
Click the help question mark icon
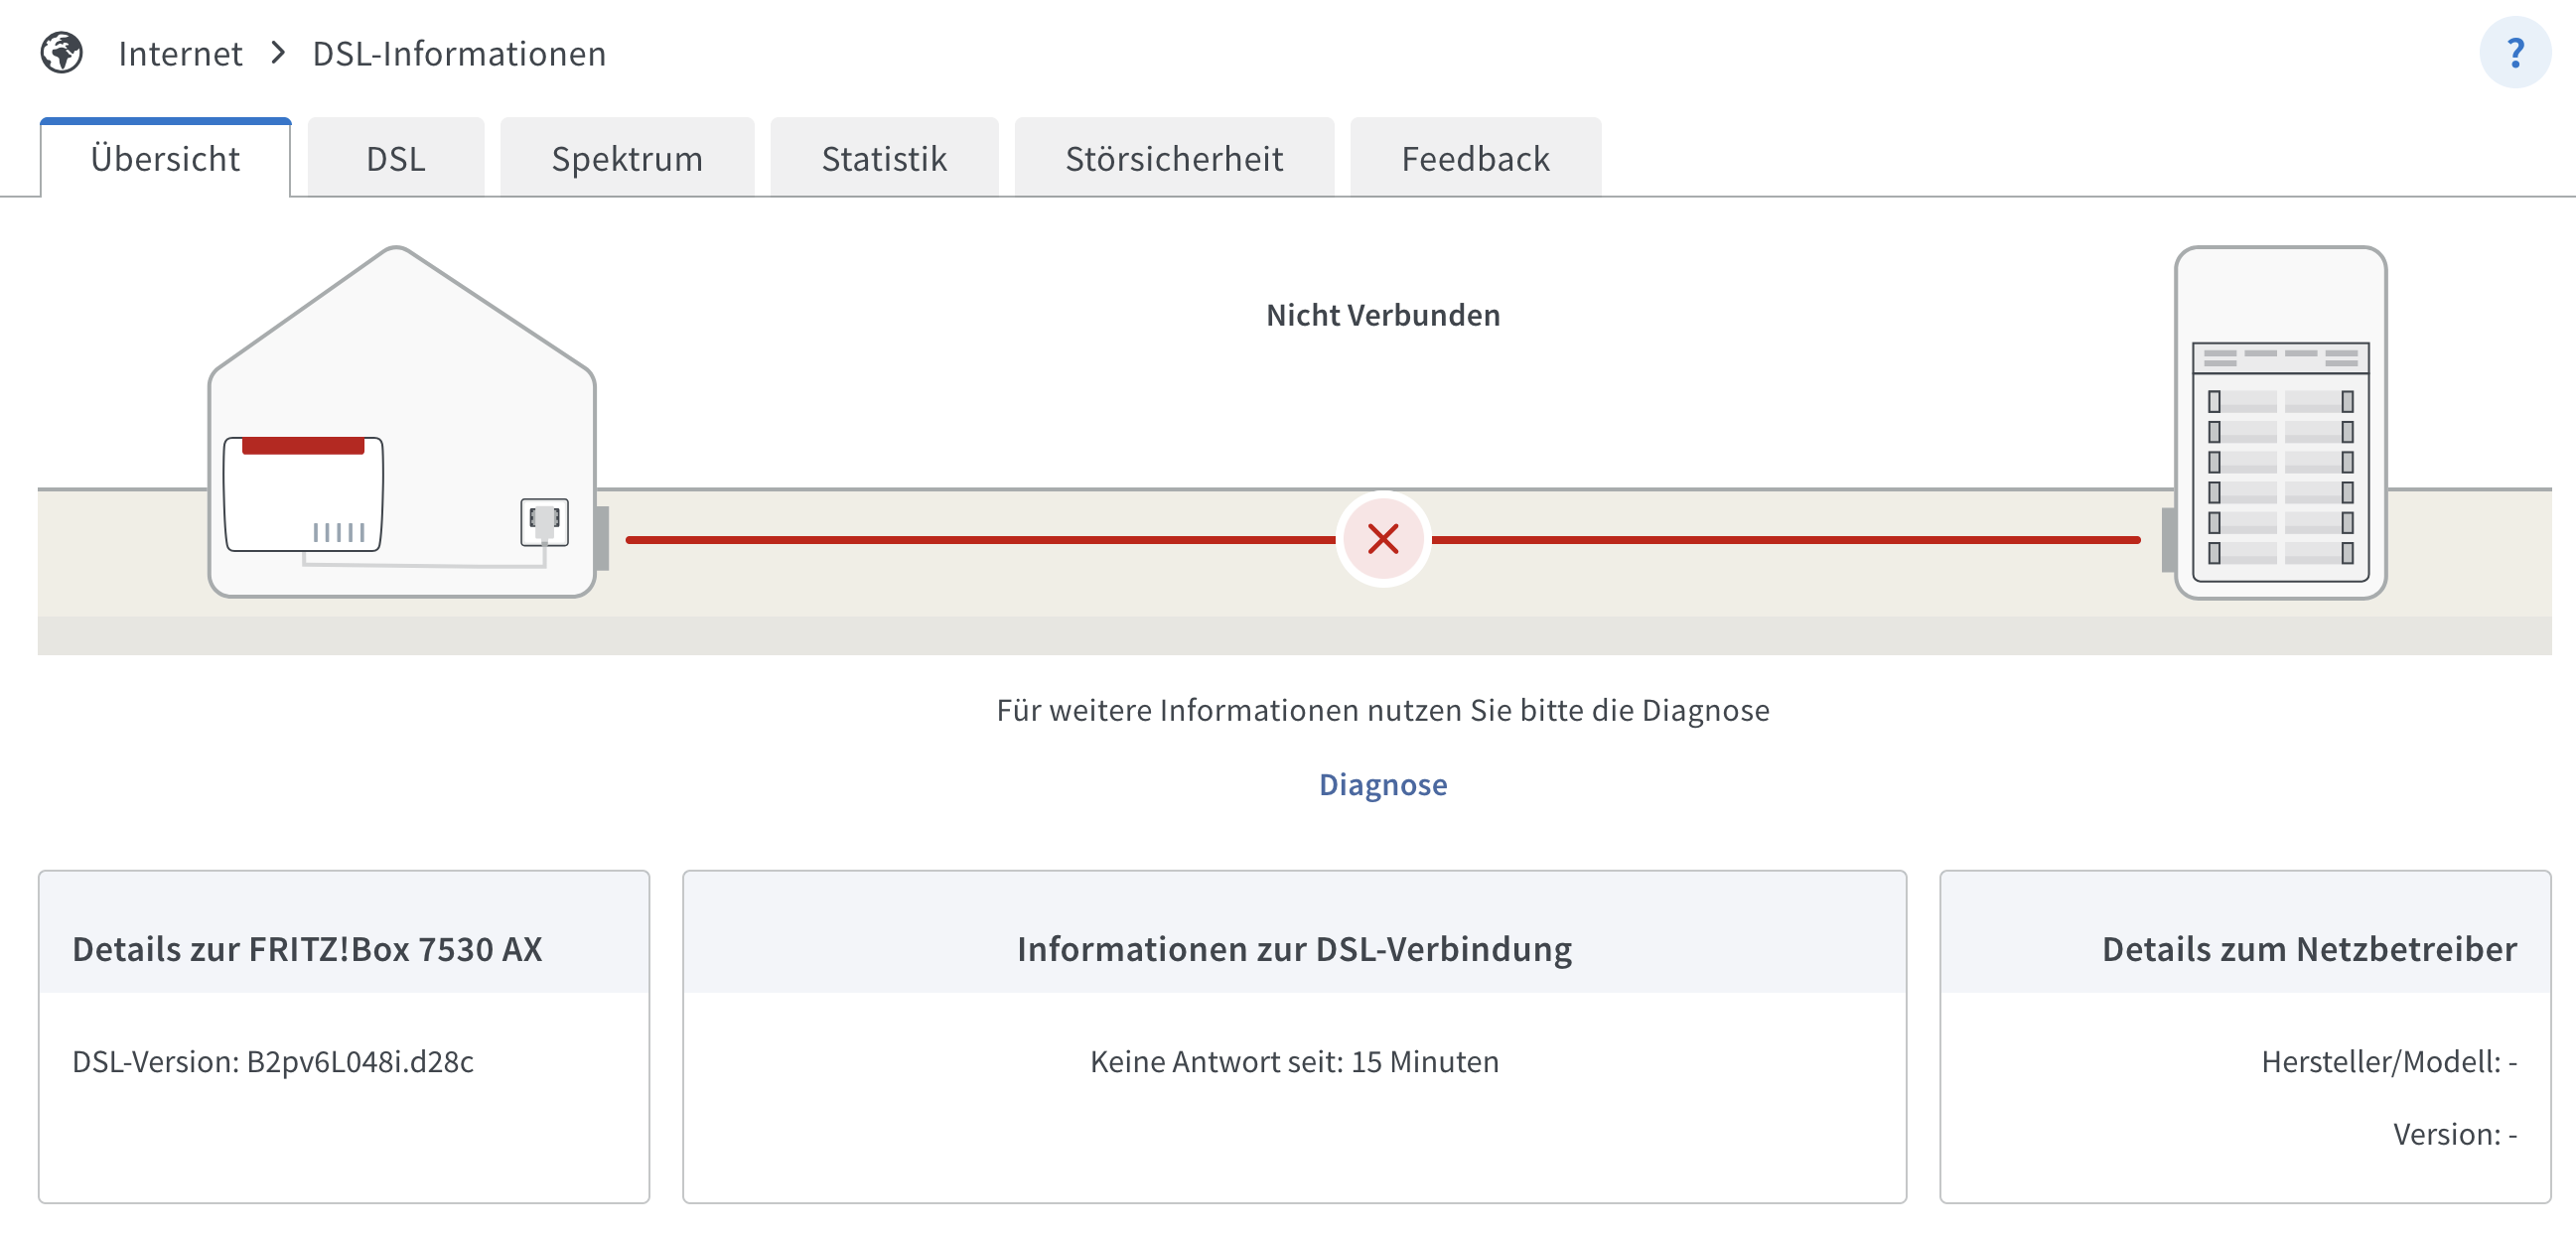[2520, 51]
